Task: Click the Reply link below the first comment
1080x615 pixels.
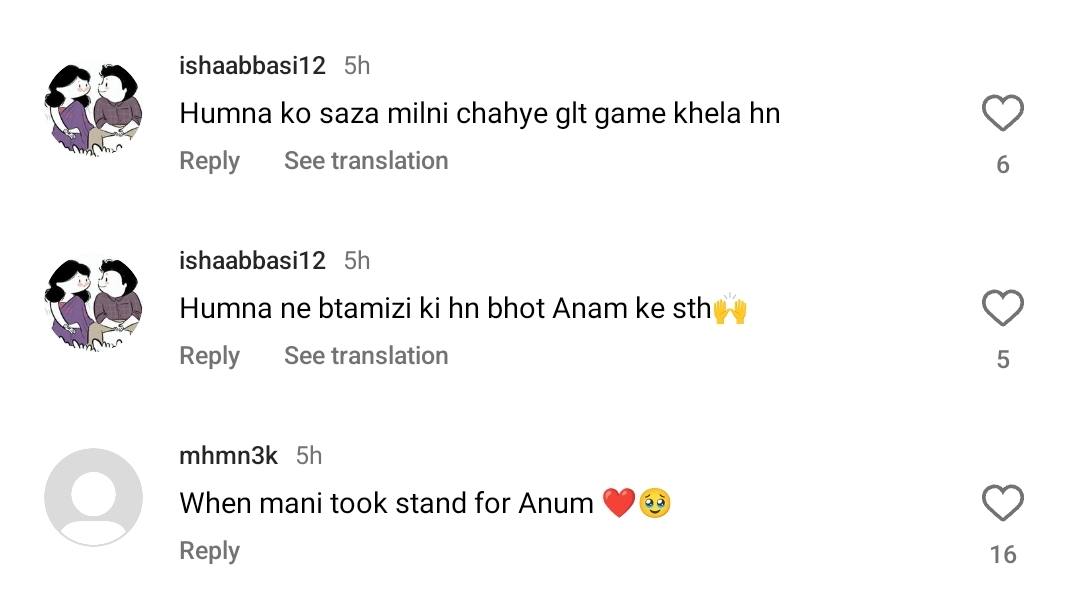Action: tap(209, 160)
